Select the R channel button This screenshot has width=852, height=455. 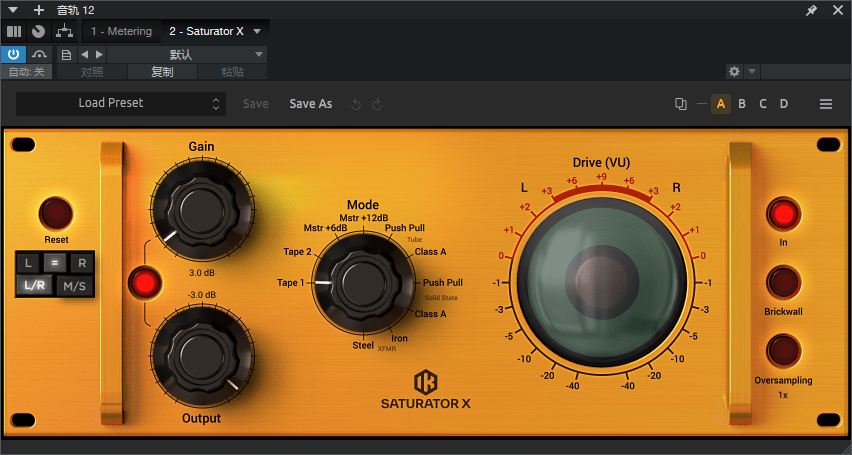[x=82, y=264]
